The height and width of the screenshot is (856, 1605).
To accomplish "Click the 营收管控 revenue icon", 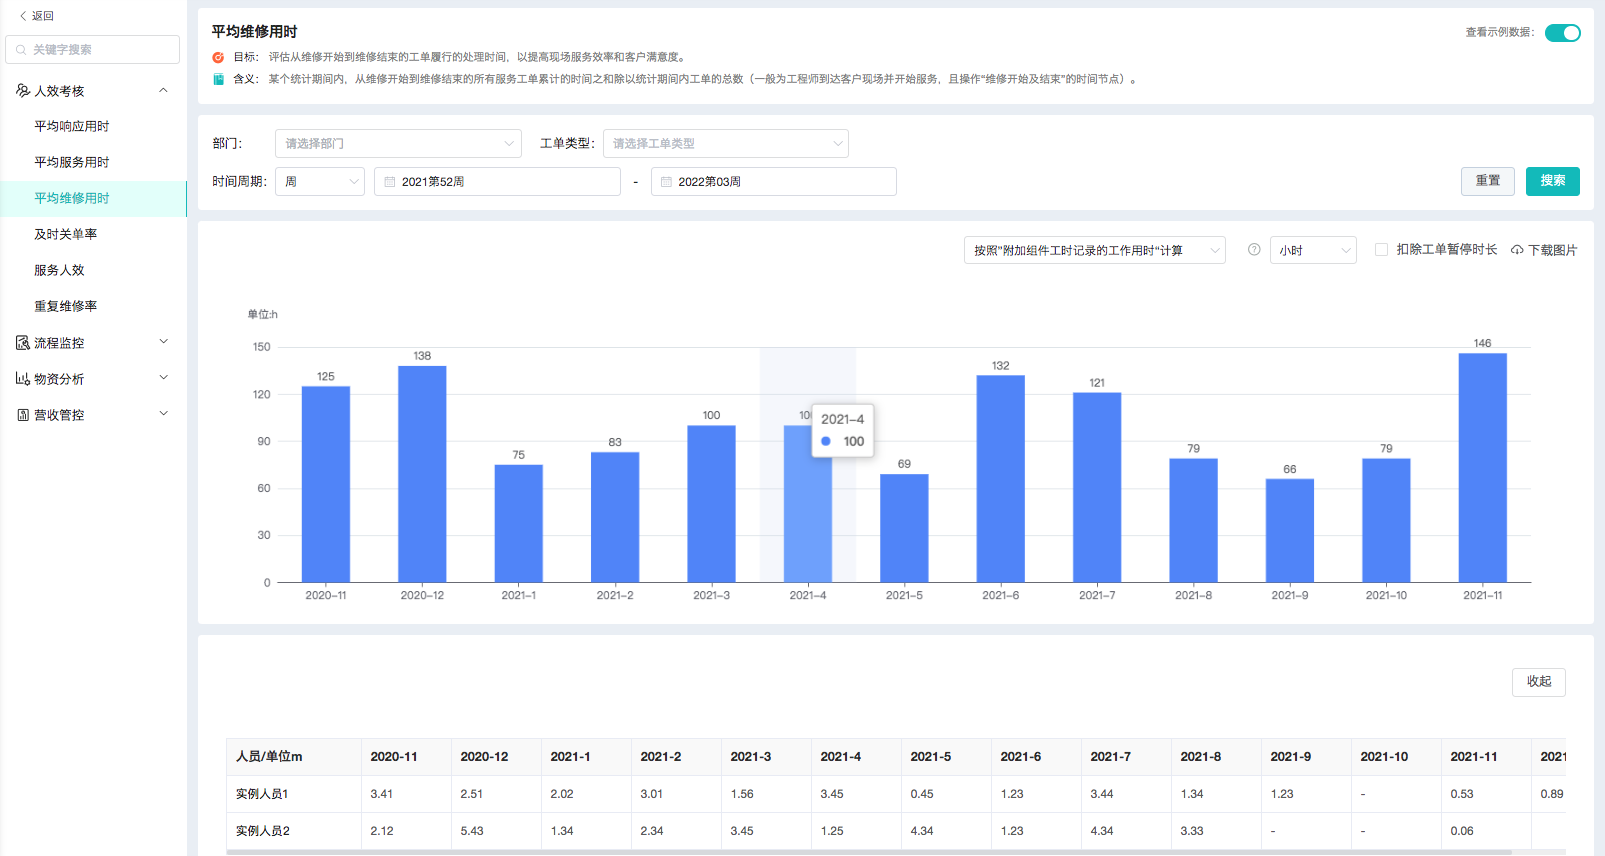I will tap(23, 415).
